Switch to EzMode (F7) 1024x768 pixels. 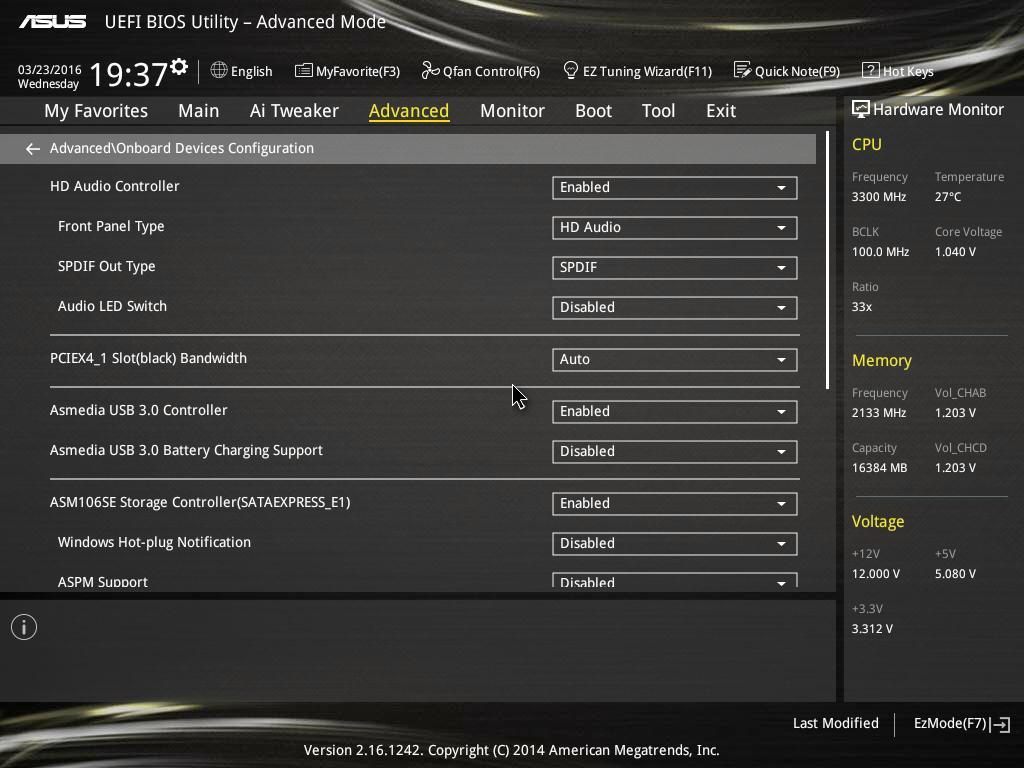(961, 723)
